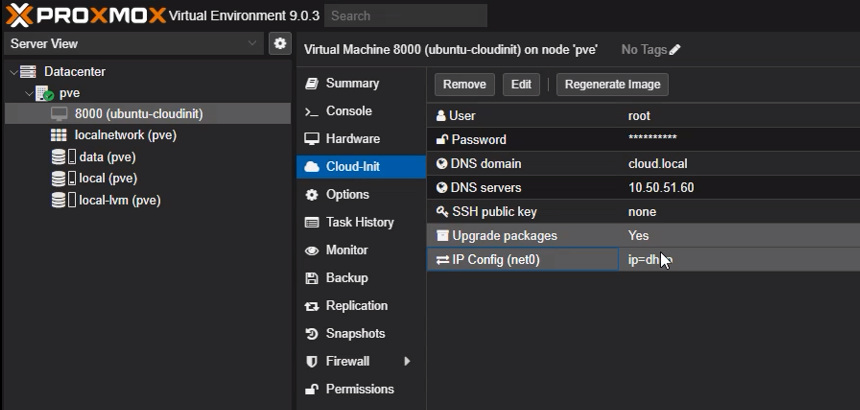Go to the Console tab

(348, 111)
